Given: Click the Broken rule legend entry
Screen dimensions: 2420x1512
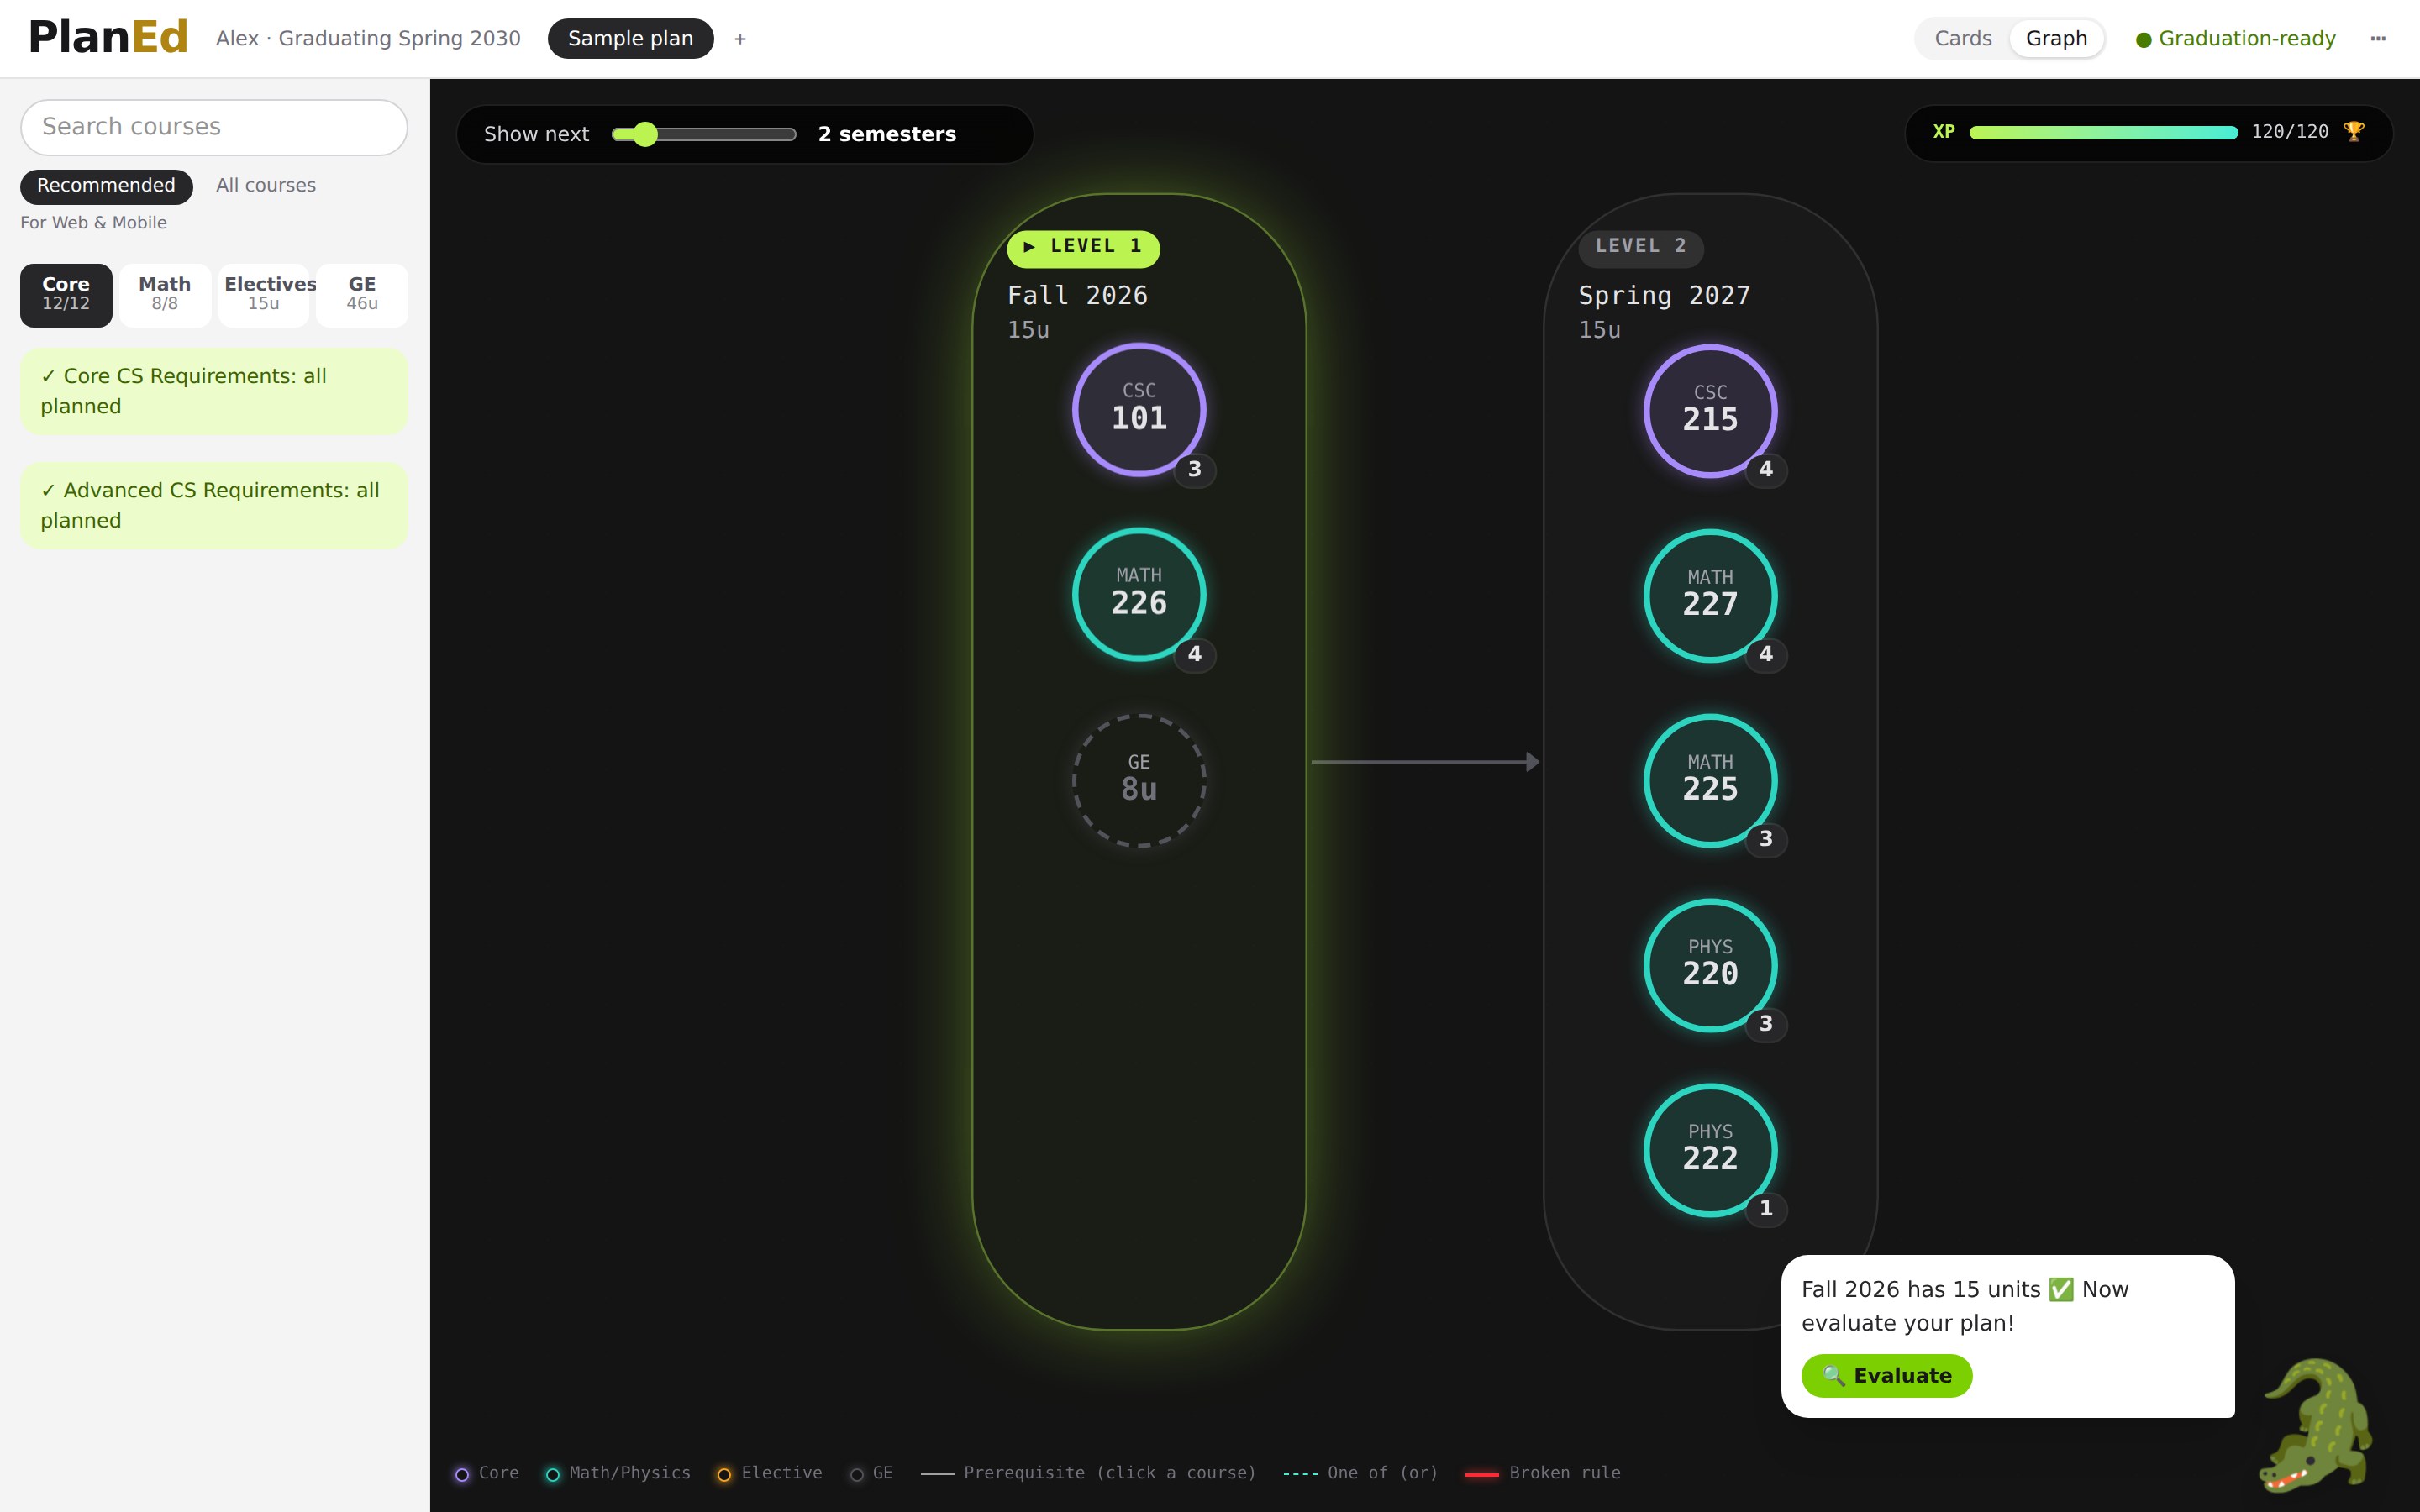Looking at the screenshot, I should [x=1543, y=1473].
